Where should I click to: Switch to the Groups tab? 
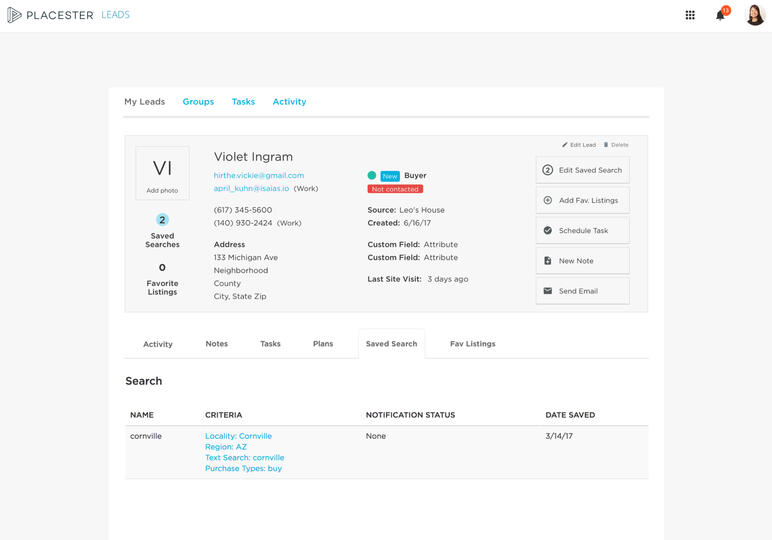tap(198, 102)
